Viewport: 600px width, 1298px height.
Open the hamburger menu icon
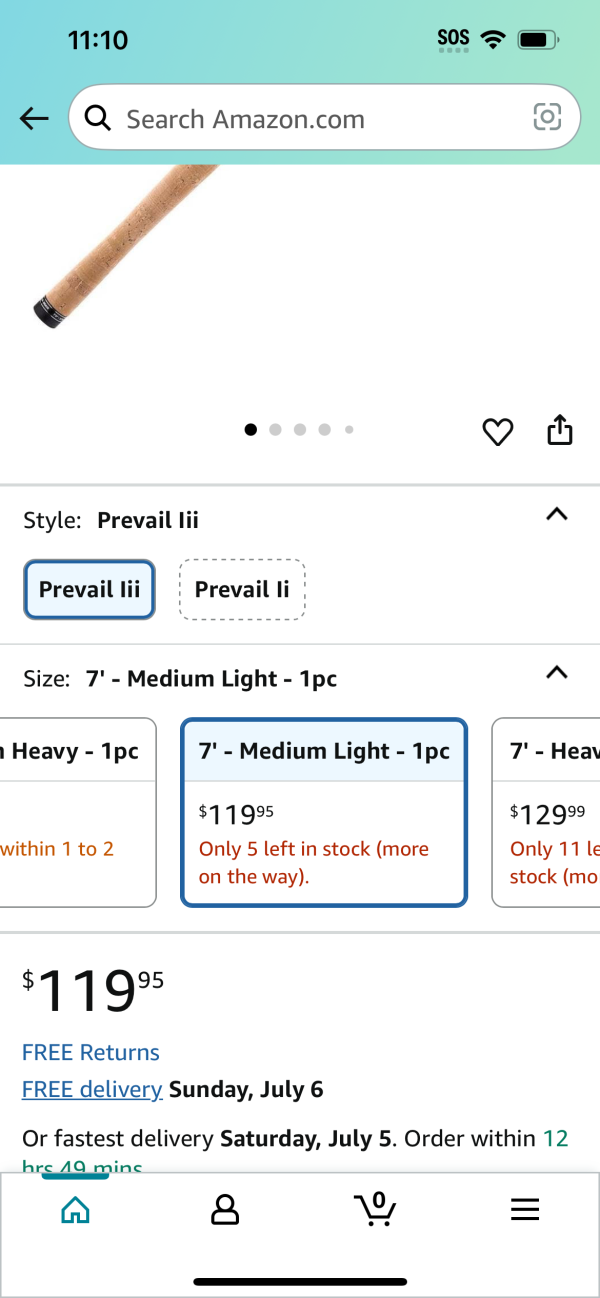click(x=525, y=1210)
